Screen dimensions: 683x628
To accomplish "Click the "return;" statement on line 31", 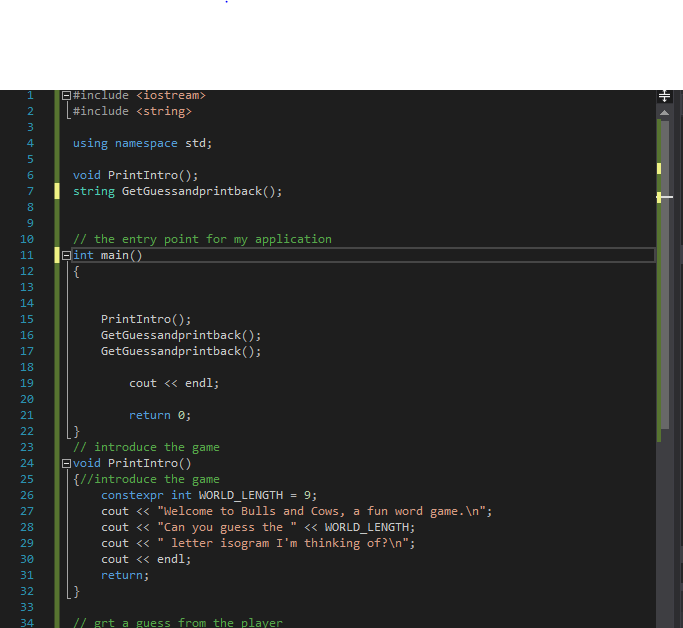I will [125, 575].
